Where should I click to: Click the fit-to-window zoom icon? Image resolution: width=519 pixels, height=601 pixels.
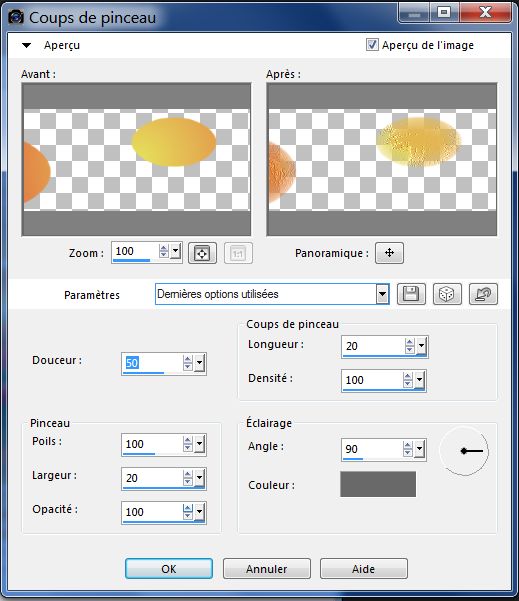(202, 253)
